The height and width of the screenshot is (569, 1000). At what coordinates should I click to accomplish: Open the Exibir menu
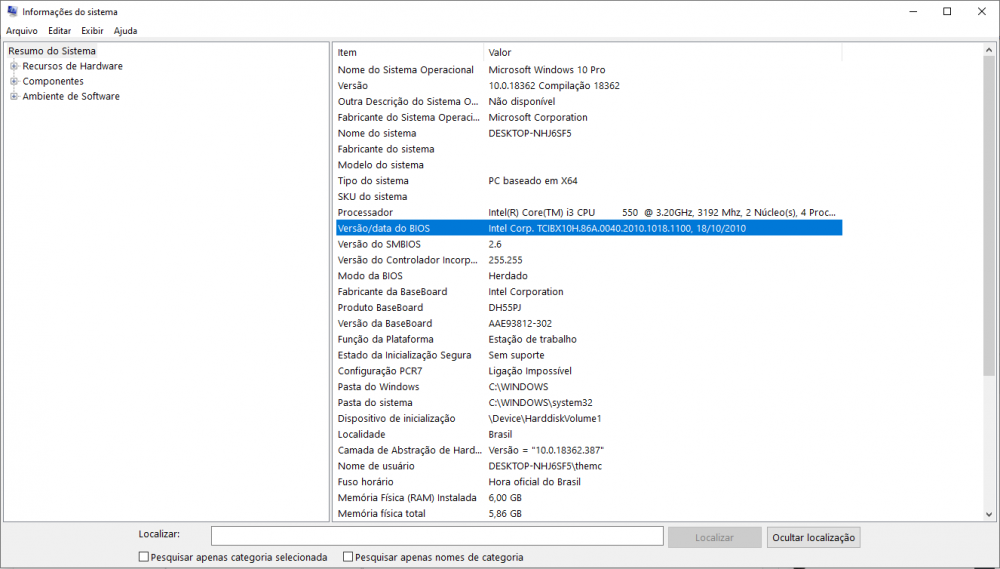(92, 31)
